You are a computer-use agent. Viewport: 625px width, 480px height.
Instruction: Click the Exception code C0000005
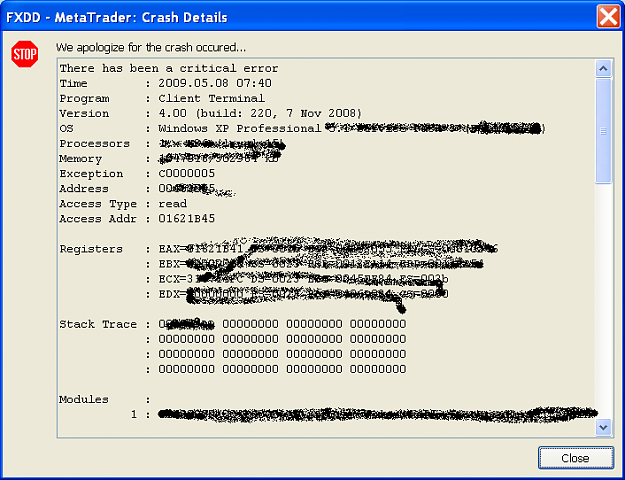187,173
